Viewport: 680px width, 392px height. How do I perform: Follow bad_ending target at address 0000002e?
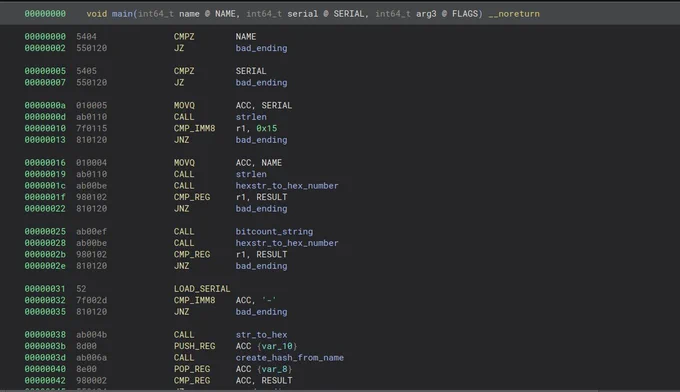pyautogui.click(x=262, y=266)
